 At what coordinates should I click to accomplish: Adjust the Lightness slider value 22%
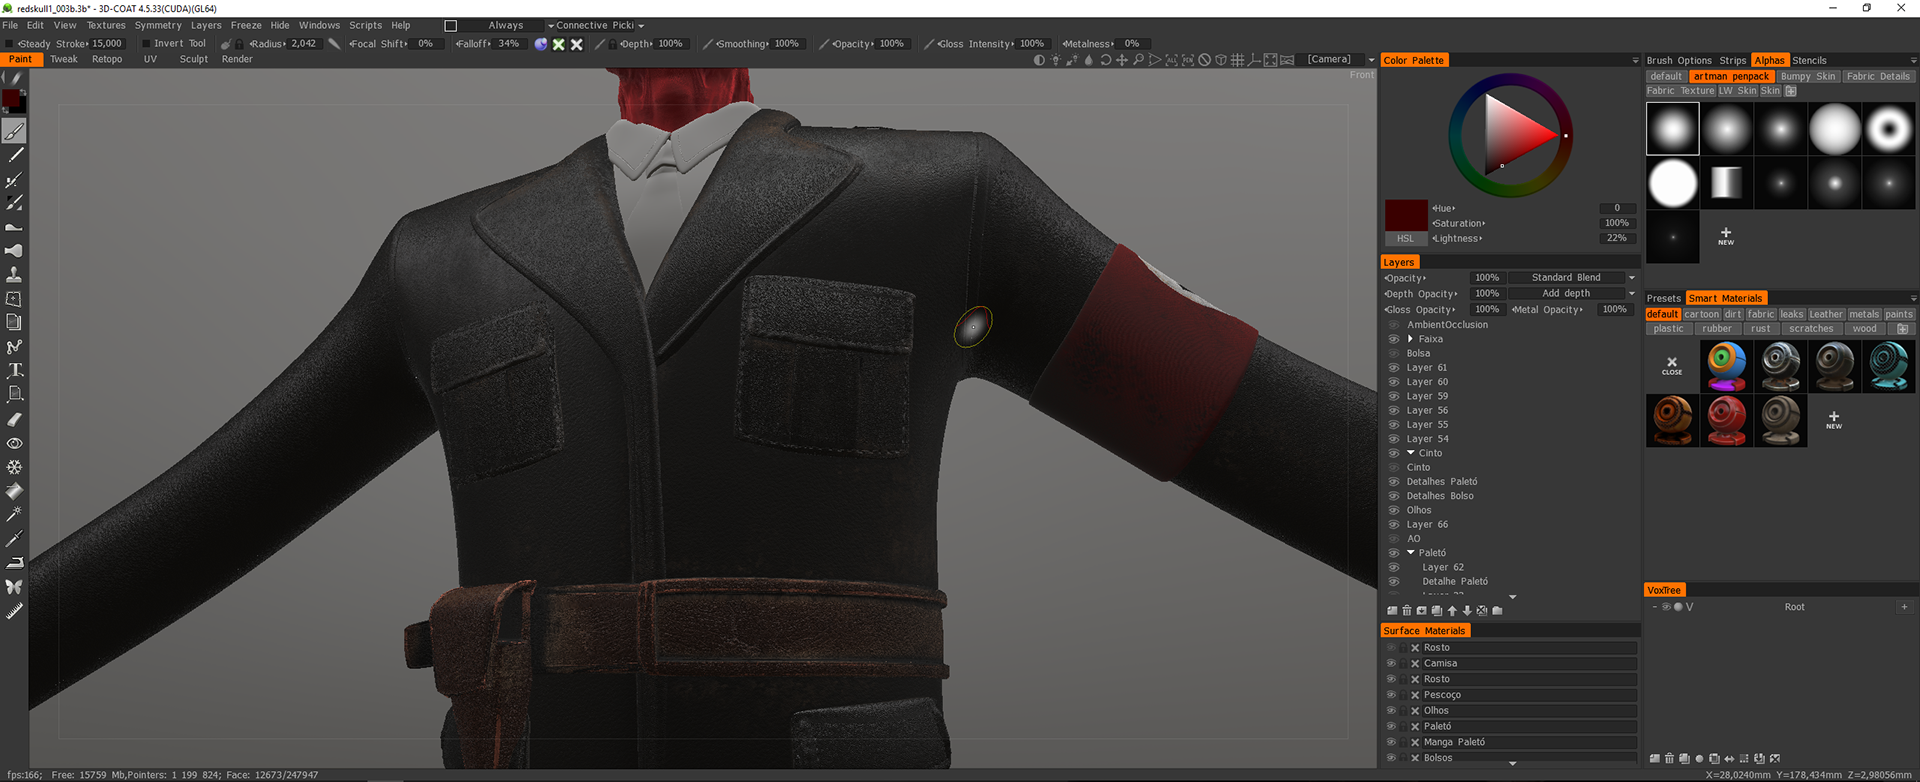point(1616,238)
